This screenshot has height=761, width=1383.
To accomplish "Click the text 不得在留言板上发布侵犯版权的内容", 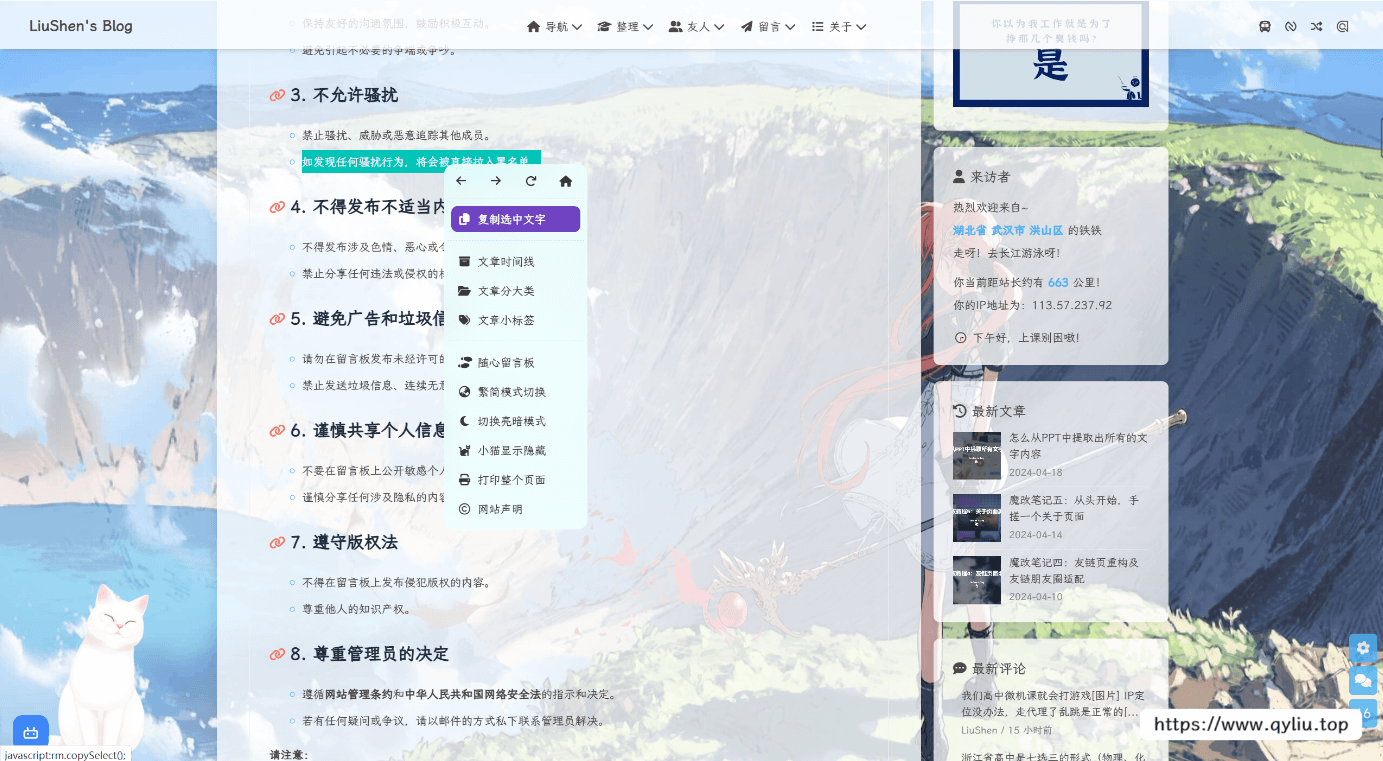I will coord(396,582).
